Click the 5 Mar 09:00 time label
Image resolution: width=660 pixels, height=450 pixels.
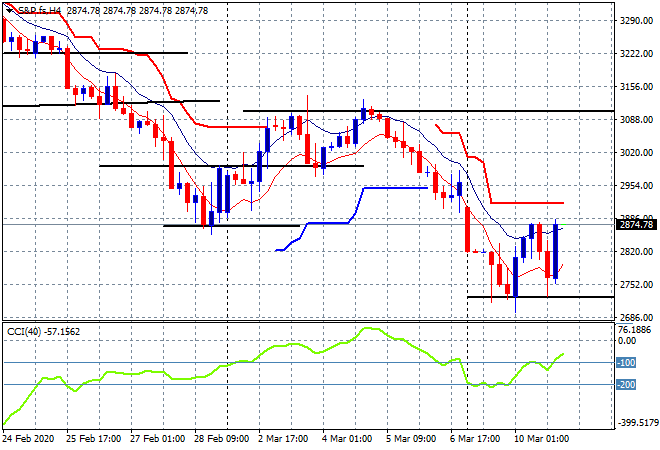[411, 439]
